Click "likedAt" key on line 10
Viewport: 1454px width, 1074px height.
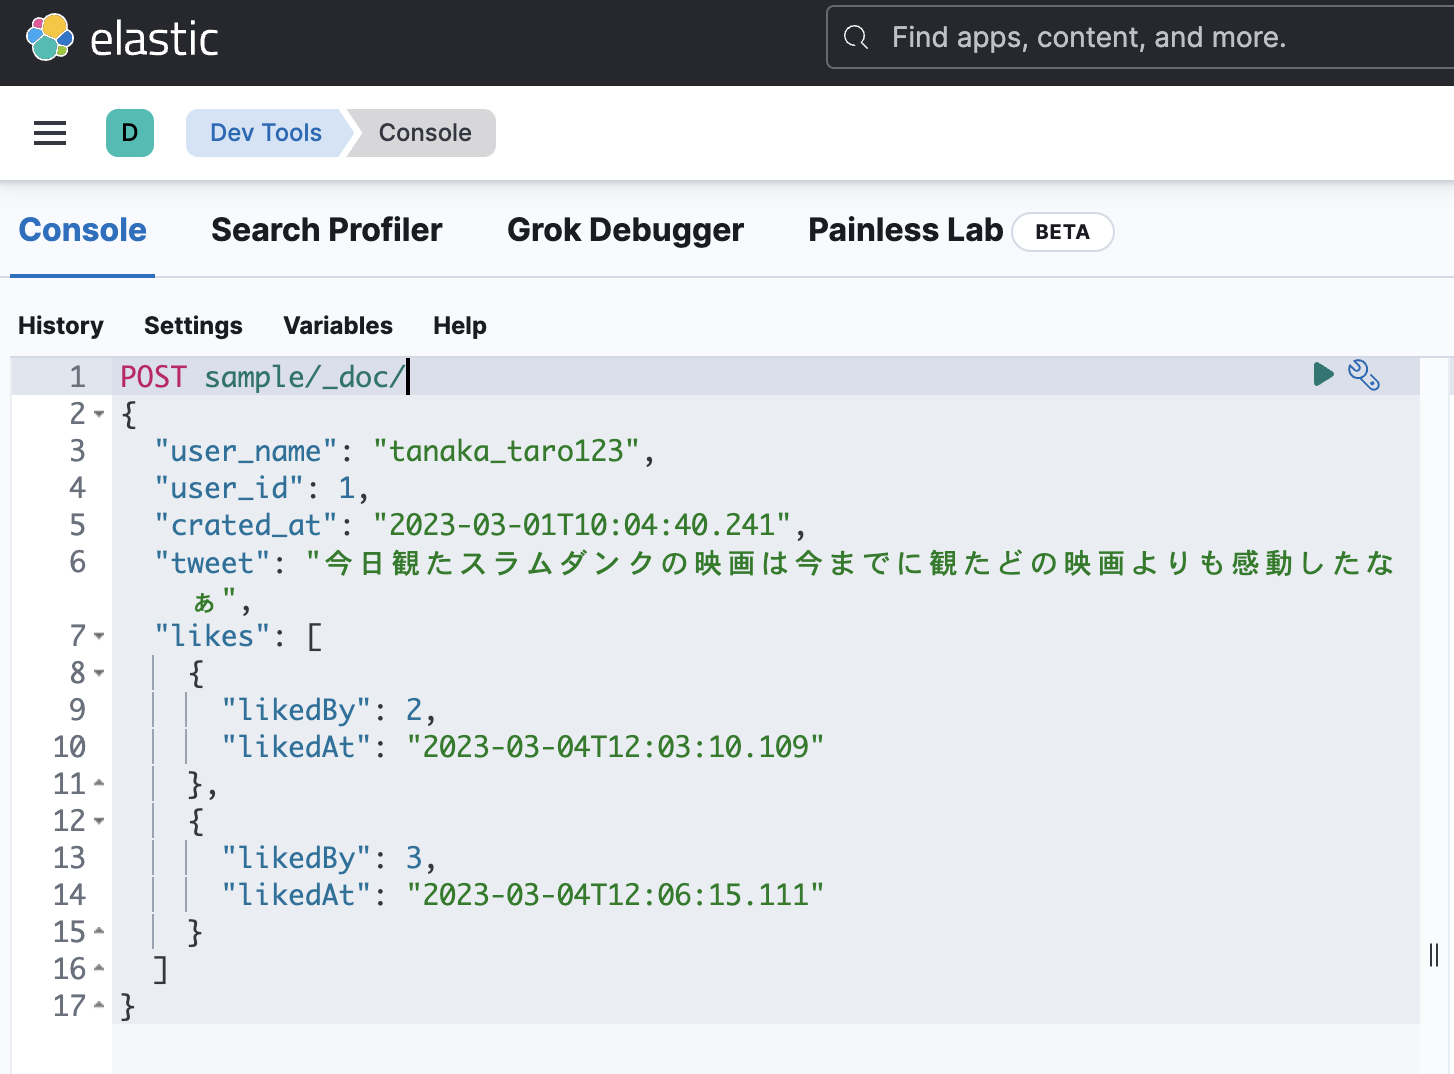[x=296, y=747]
